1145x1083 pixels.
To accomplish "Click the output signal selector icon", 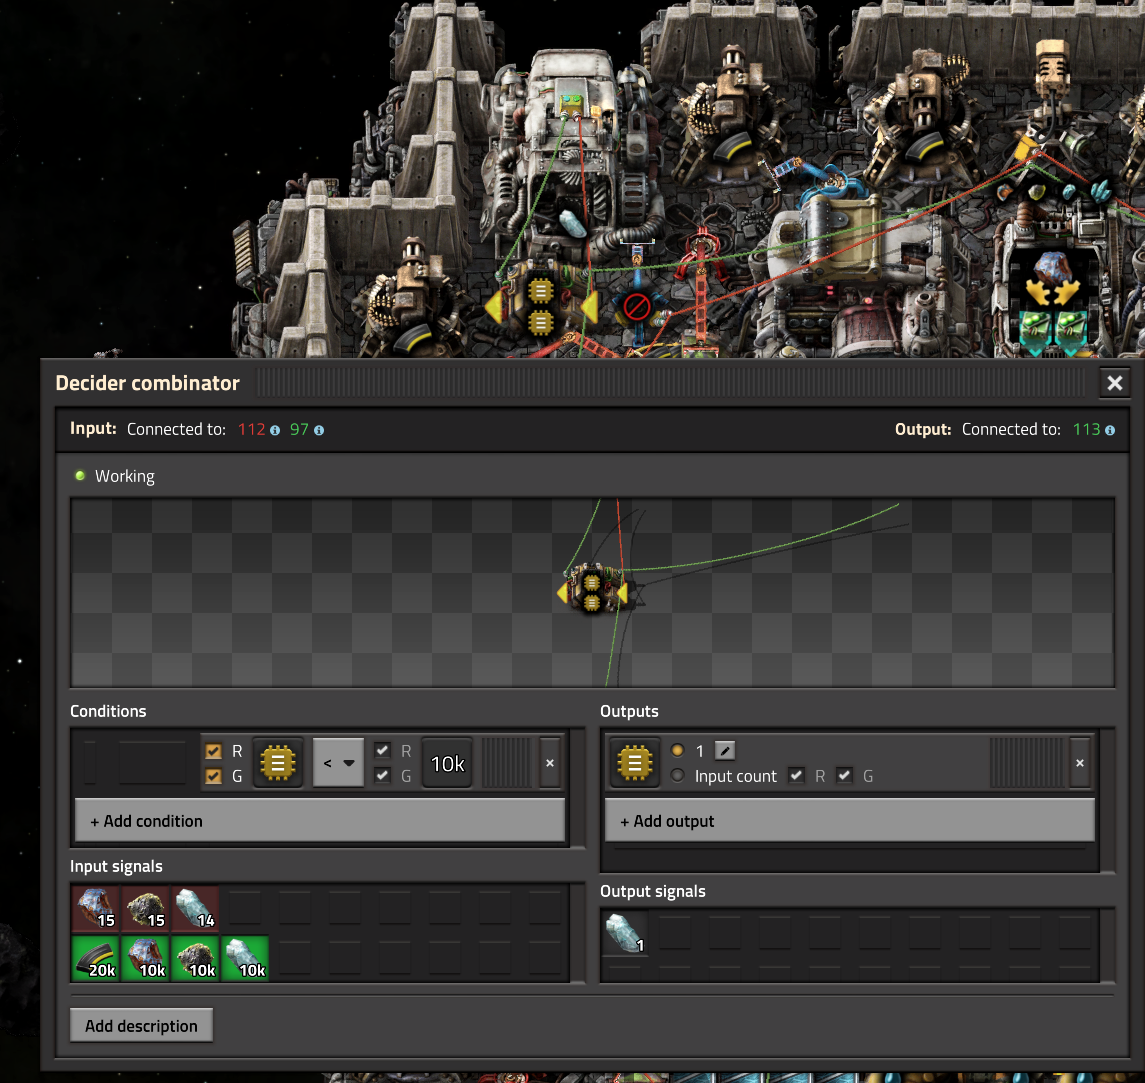I will point(634,763).
